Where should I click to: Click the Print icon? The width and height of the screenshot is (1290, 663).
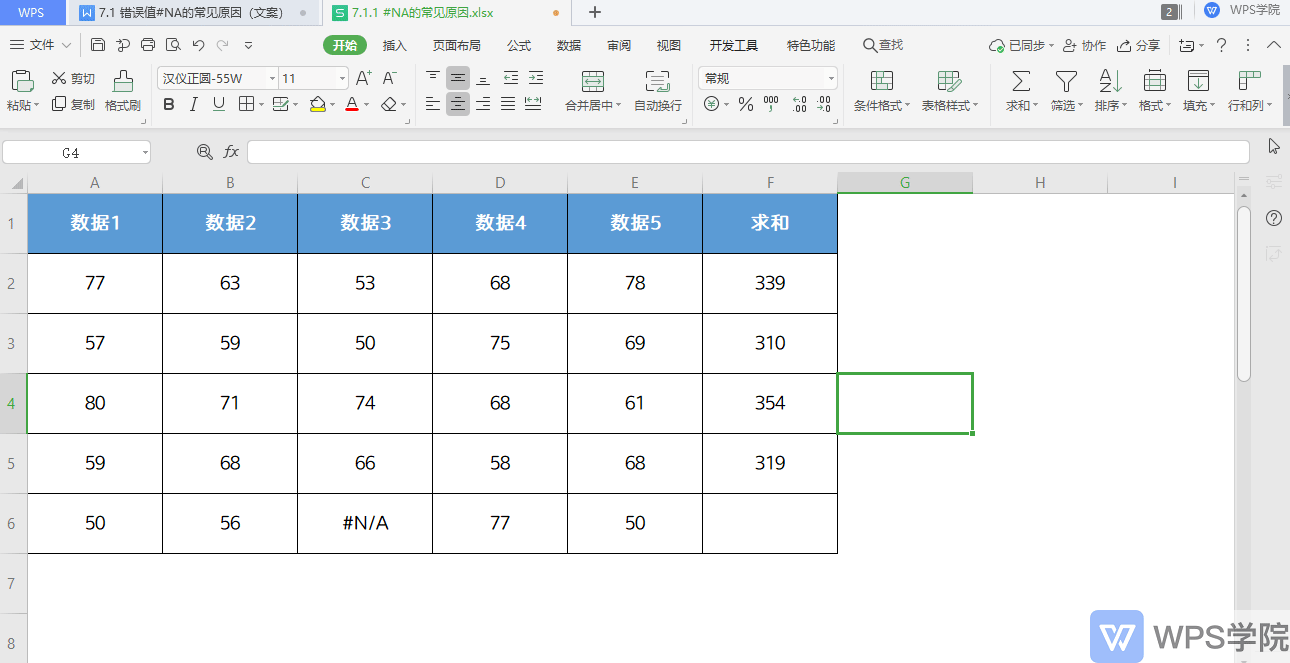click(x=148, y=45)
